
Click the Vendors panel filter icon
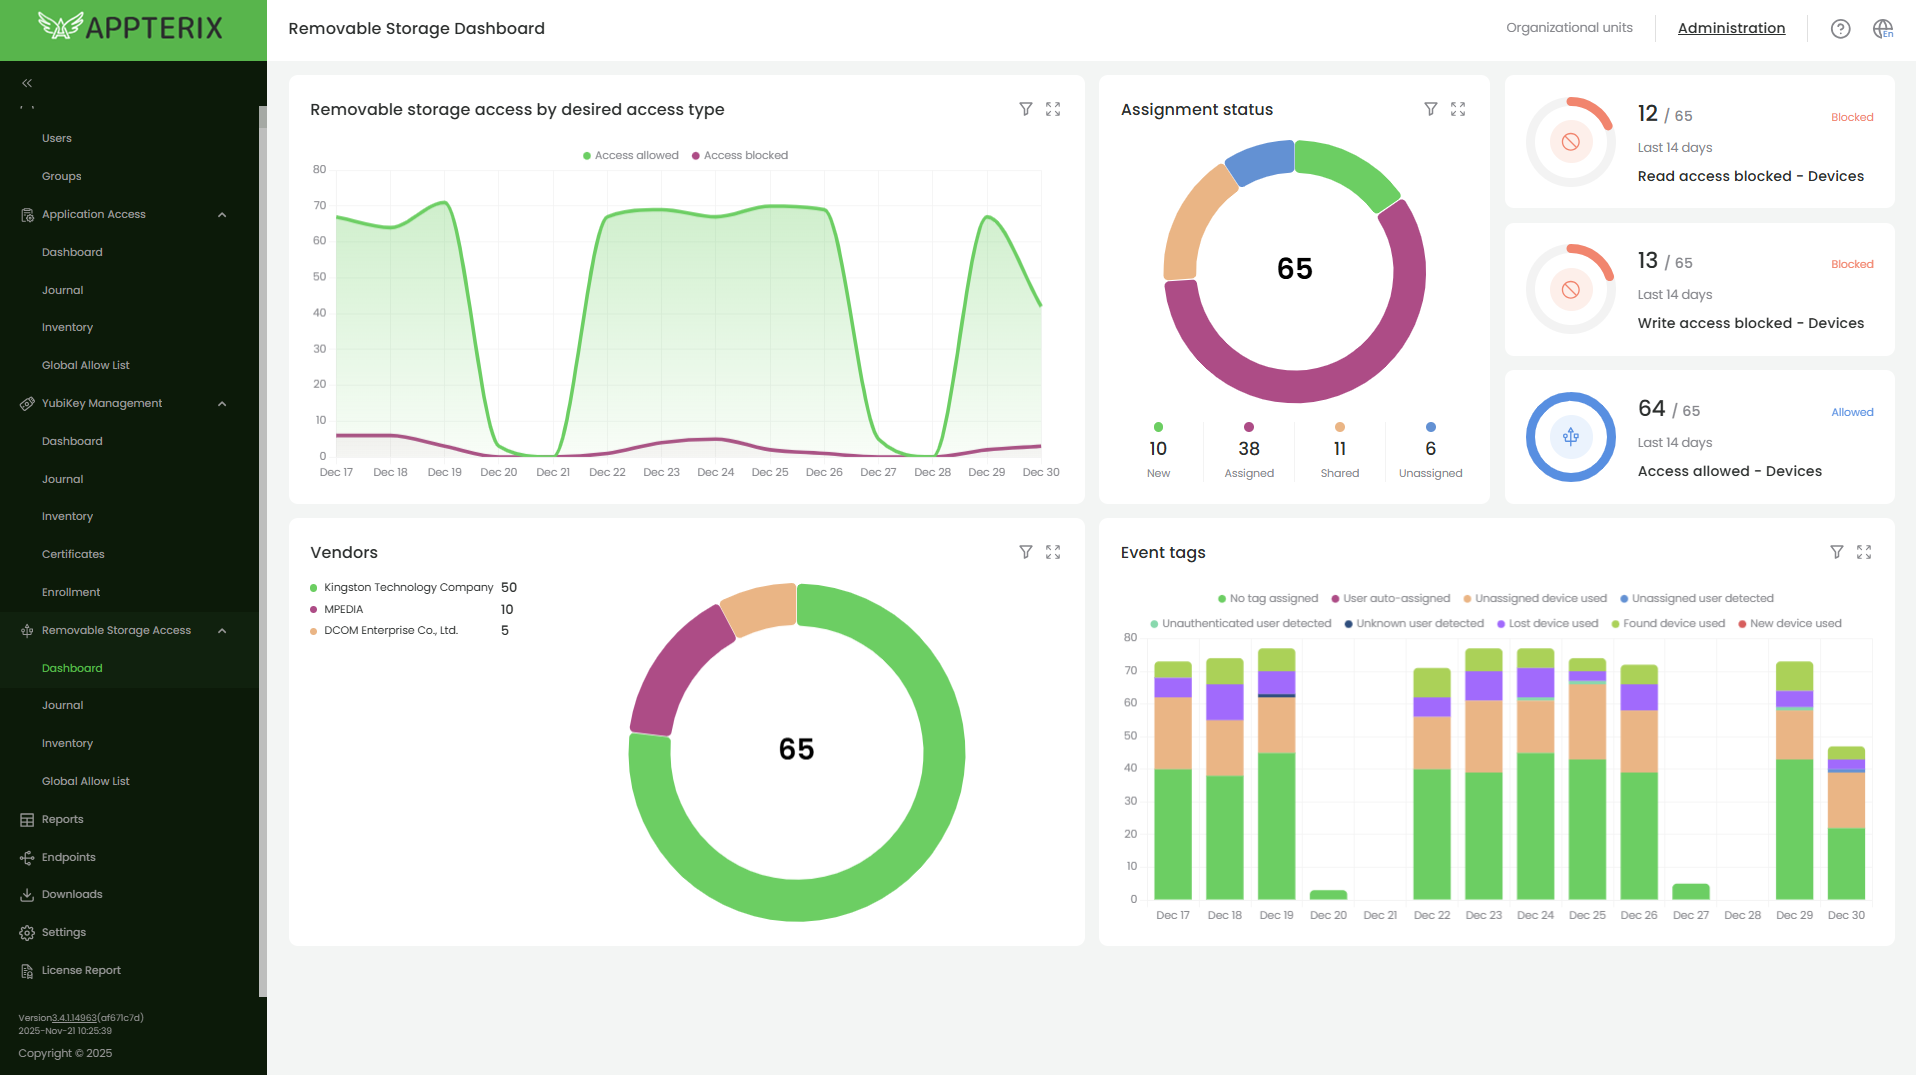pos(1025,552)
